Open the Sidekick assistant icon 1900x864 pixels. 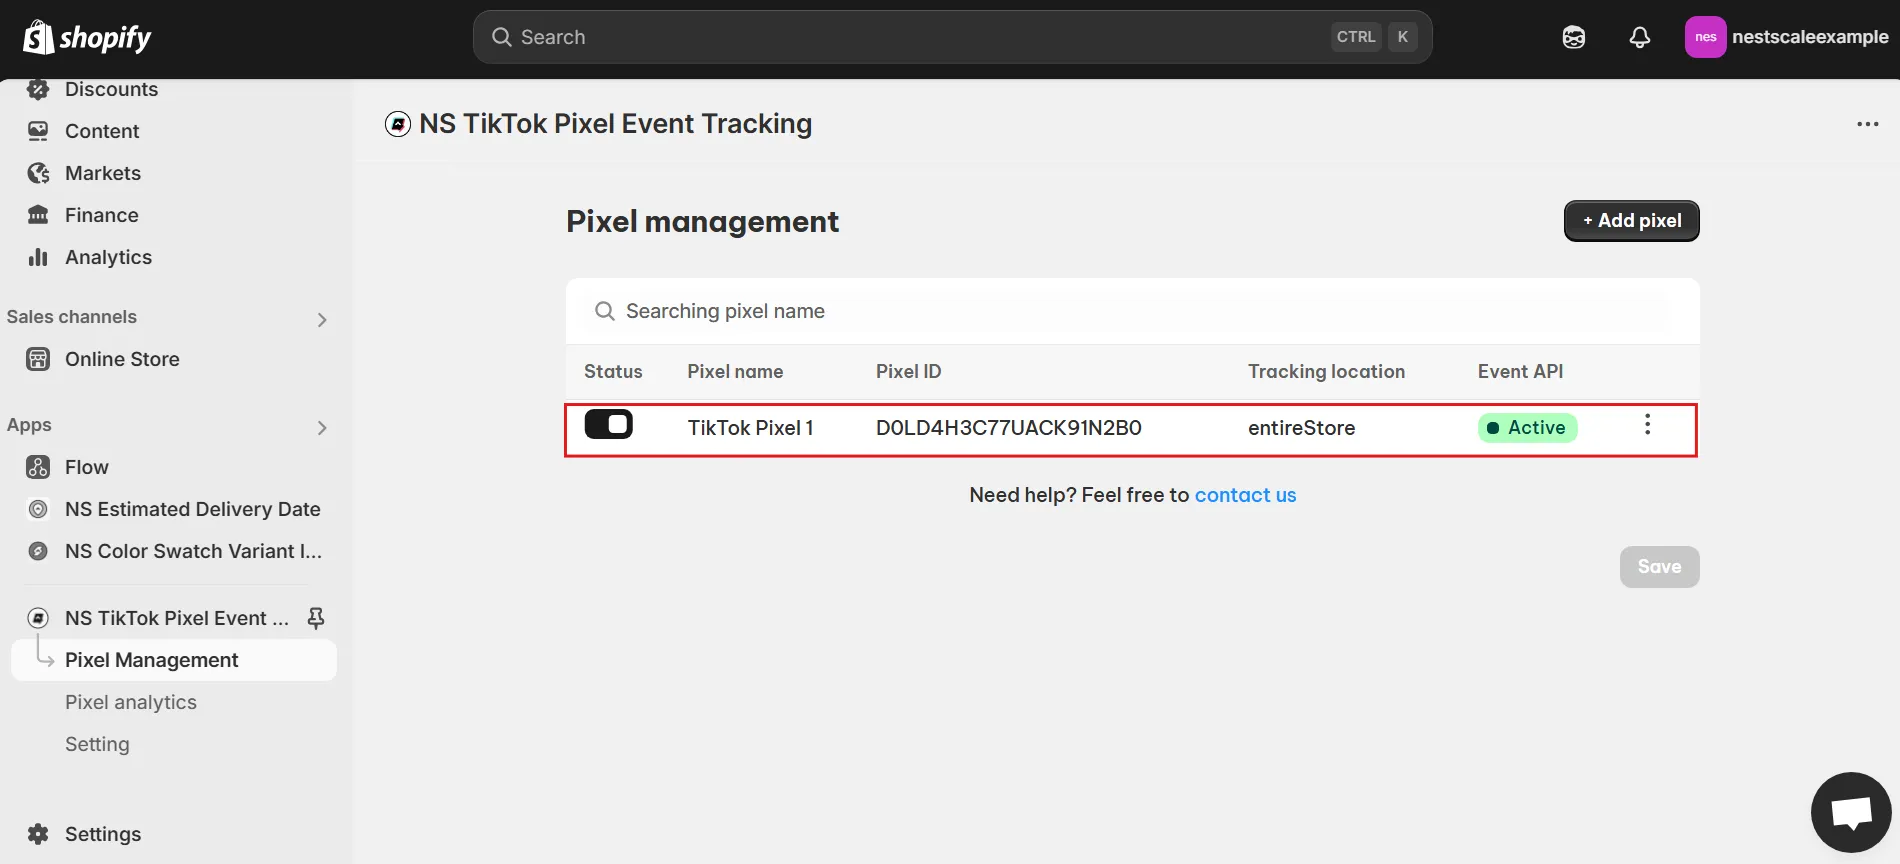(1573, 37)
